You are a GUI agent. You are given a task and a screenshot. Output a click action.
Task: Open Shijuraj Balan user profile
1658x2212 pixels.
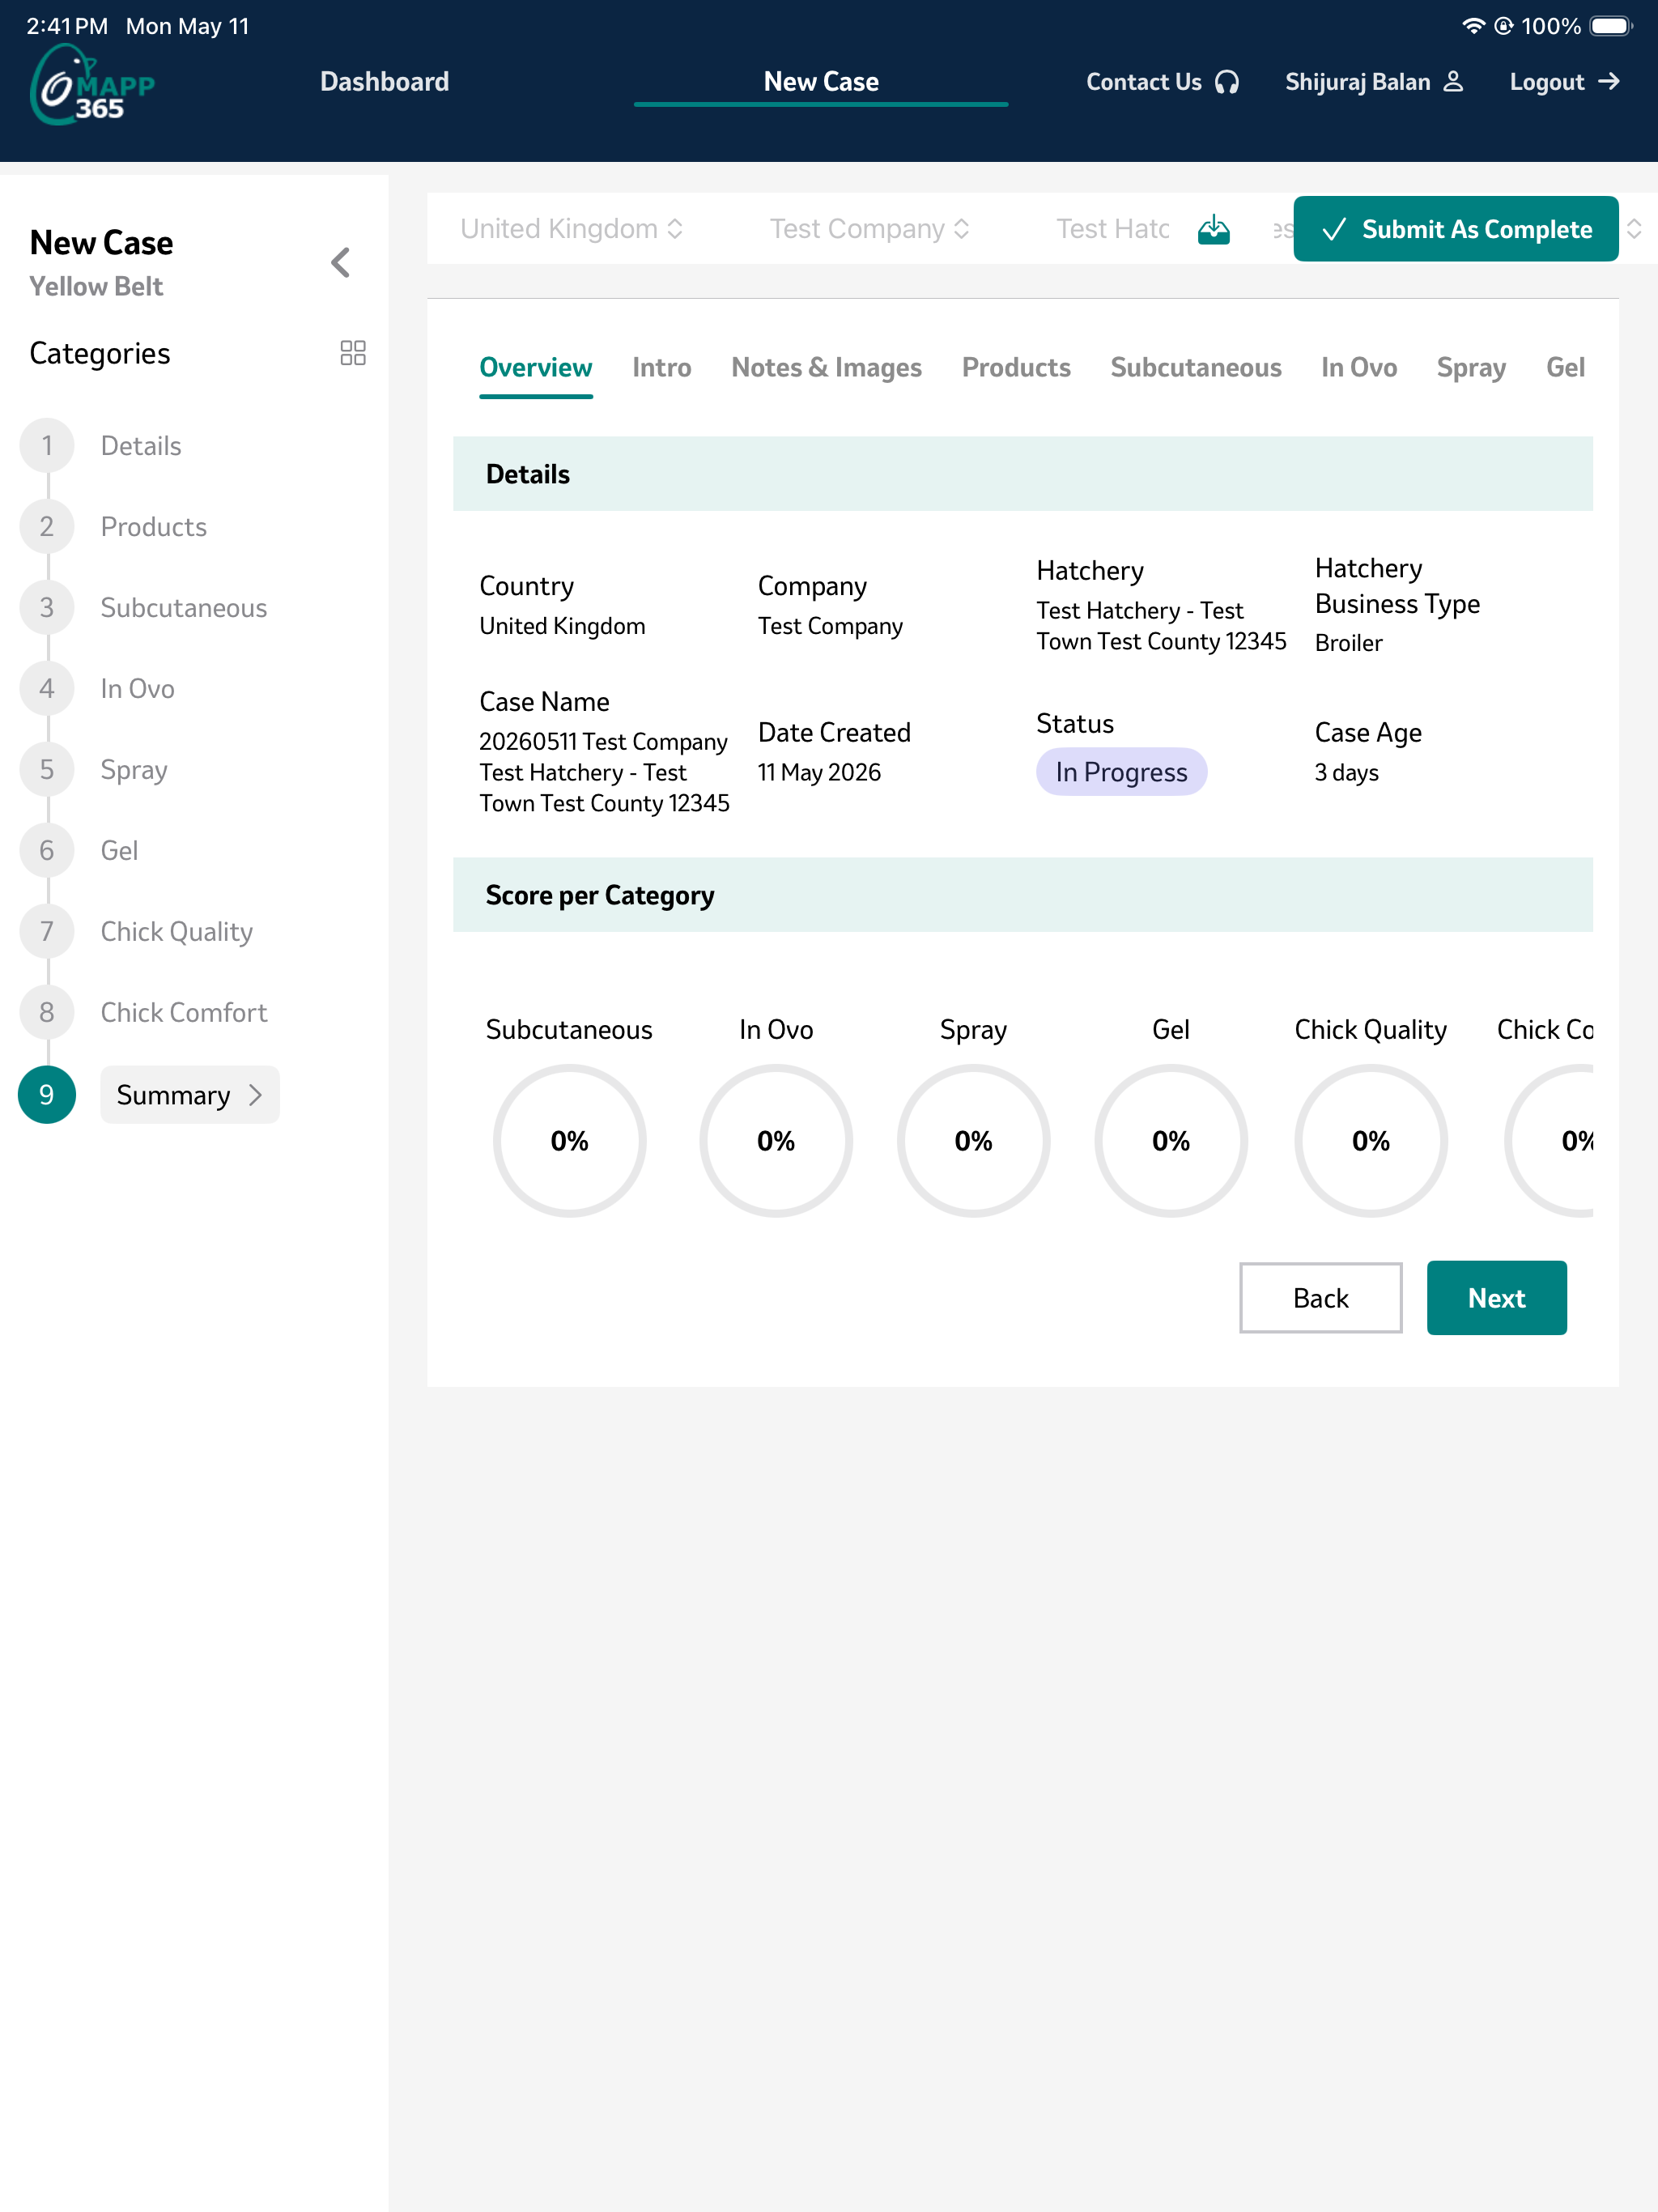1374,82
